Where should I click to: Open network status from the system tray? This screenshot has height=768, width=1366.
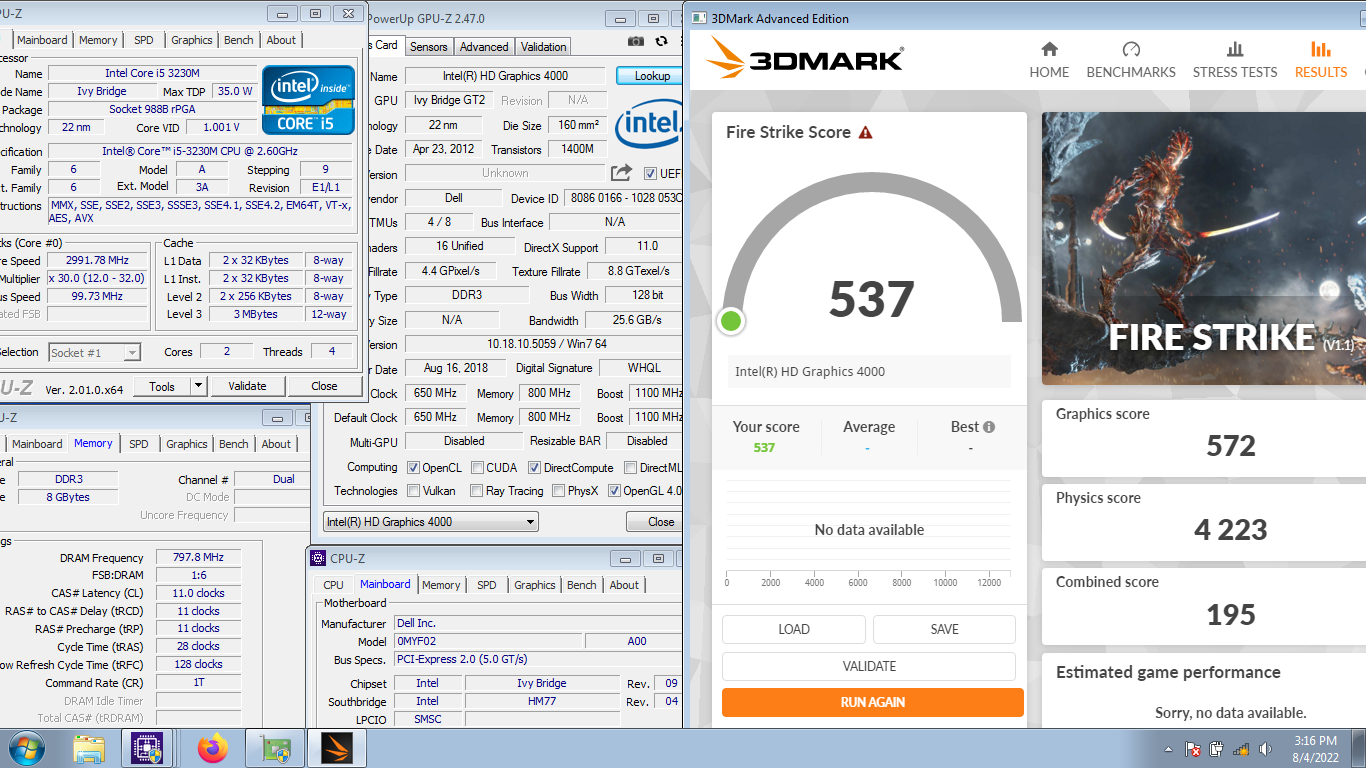pos(1241,749)
